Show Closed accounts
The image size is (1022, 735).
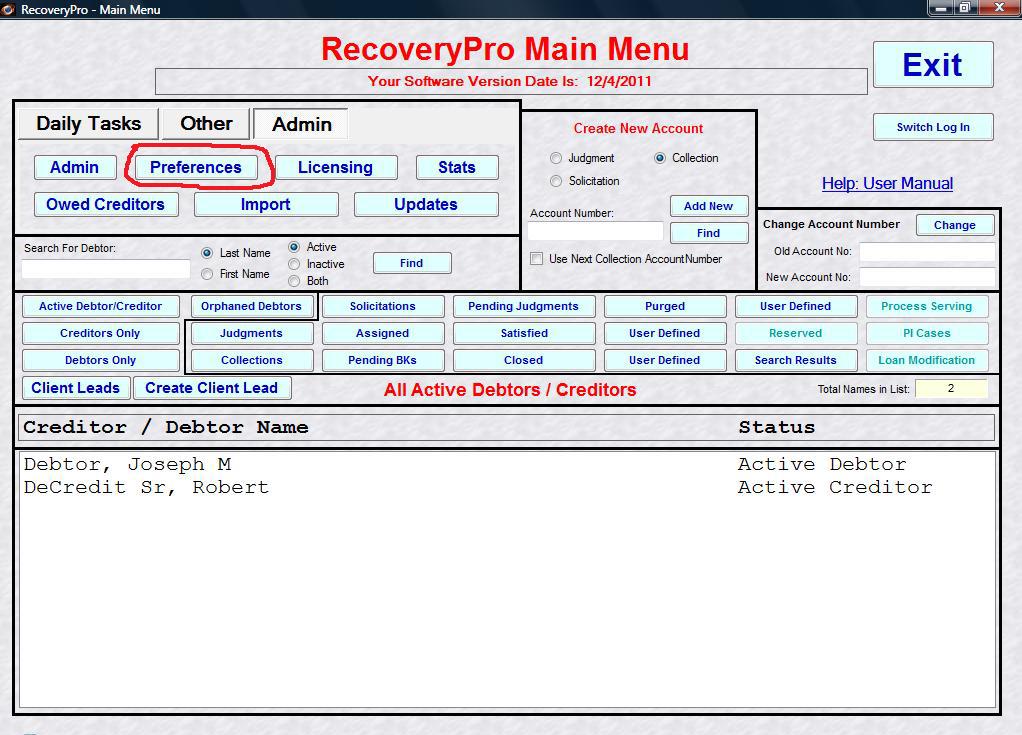(x=523, y=360)
